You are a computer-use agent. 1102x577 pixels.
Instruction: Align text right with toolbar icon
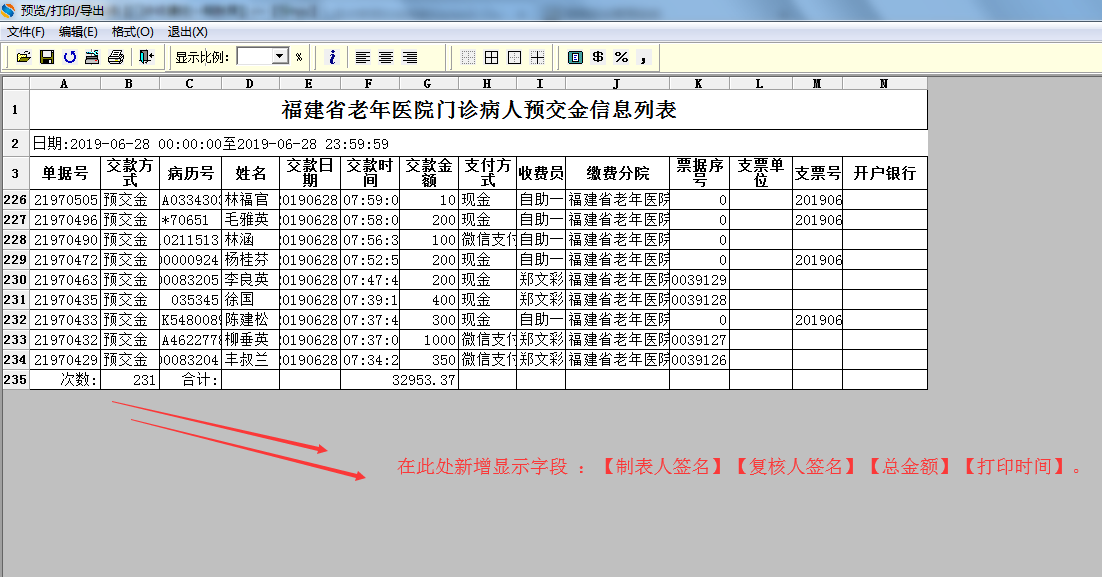click(x=410, y=58)
